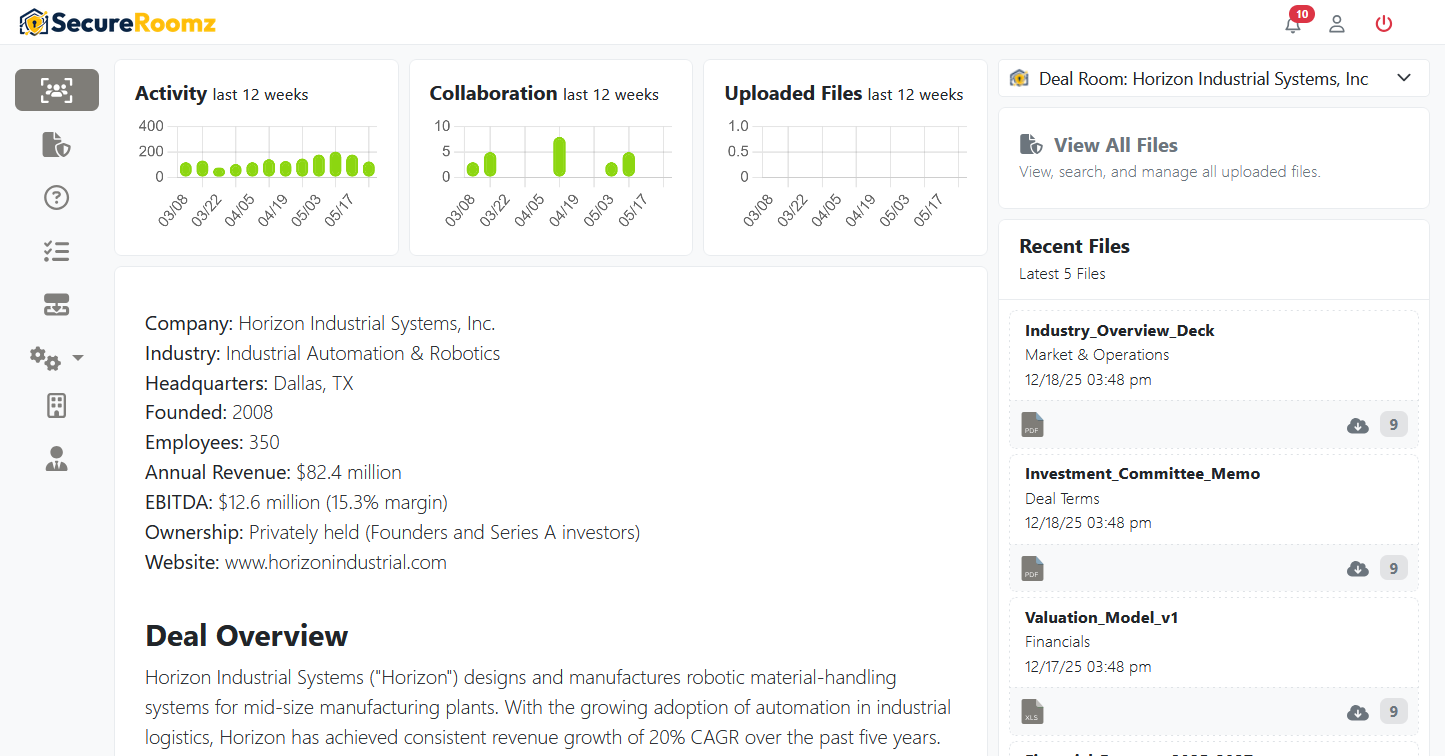Click the Annual Revenue $82.4 million line
1445x756 pixels.
(x=273, y=472)
